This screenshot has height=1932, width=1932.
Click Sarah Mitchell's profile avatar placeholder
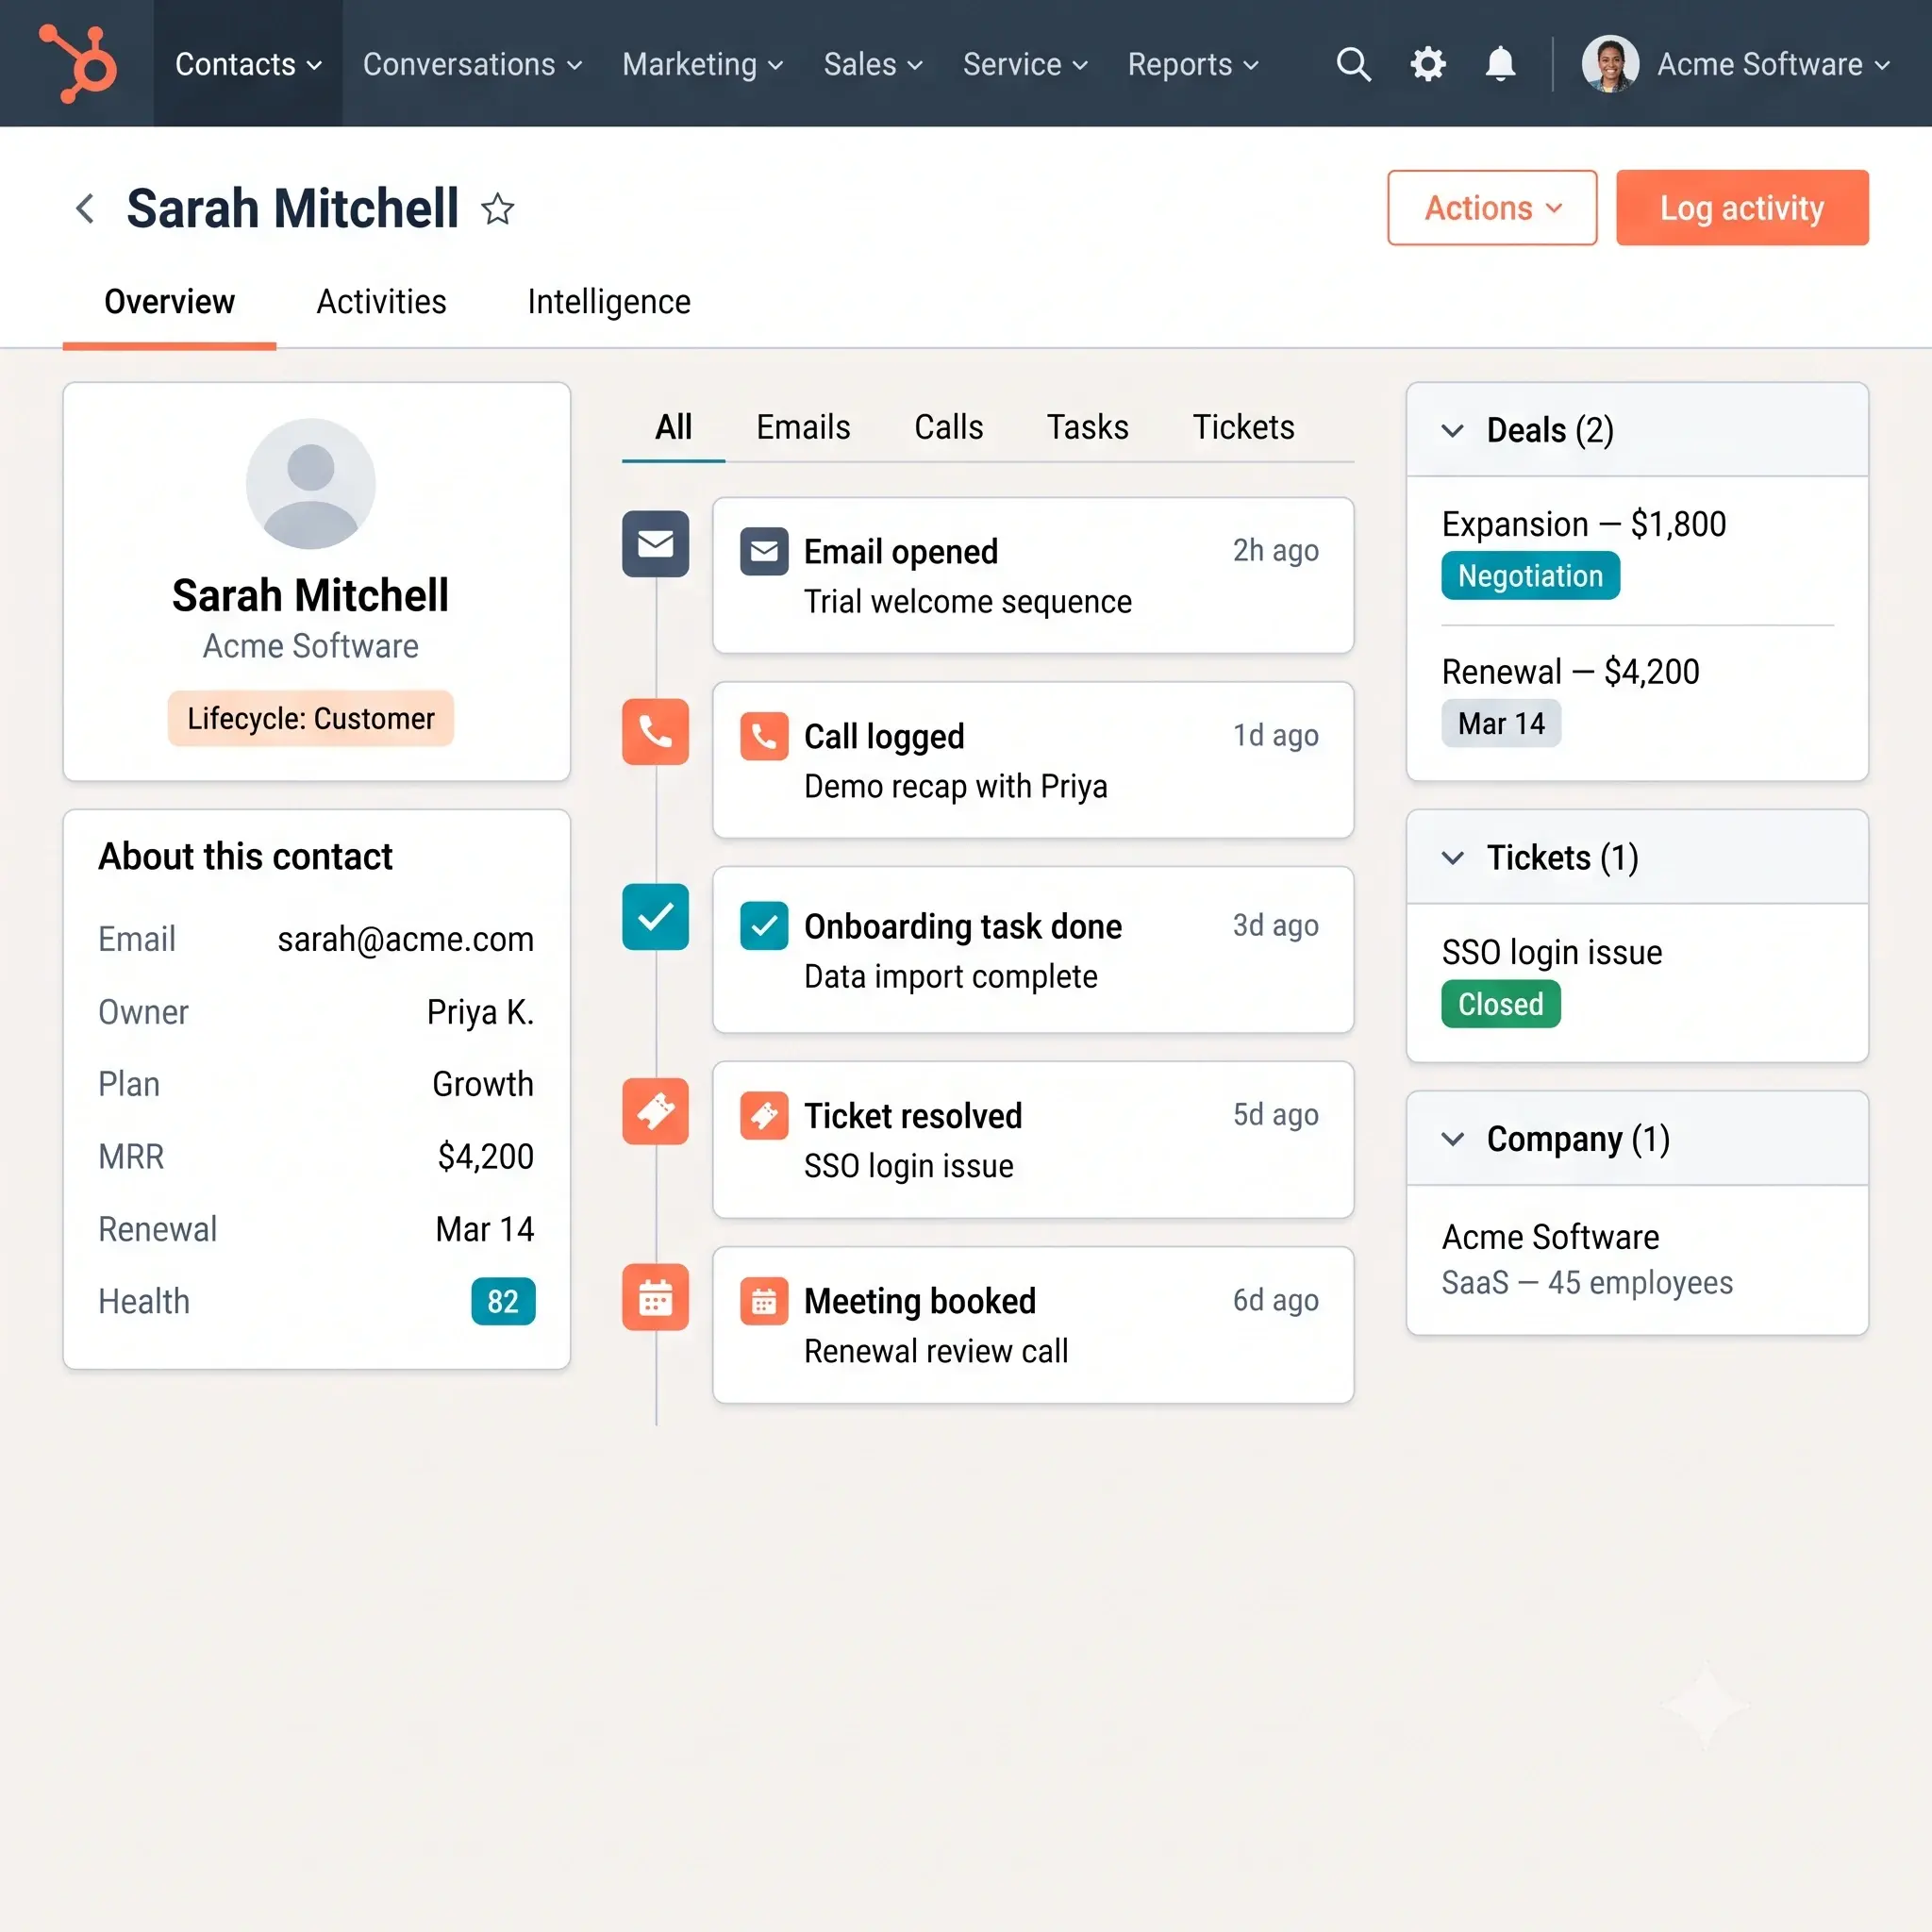coord(311,483)
